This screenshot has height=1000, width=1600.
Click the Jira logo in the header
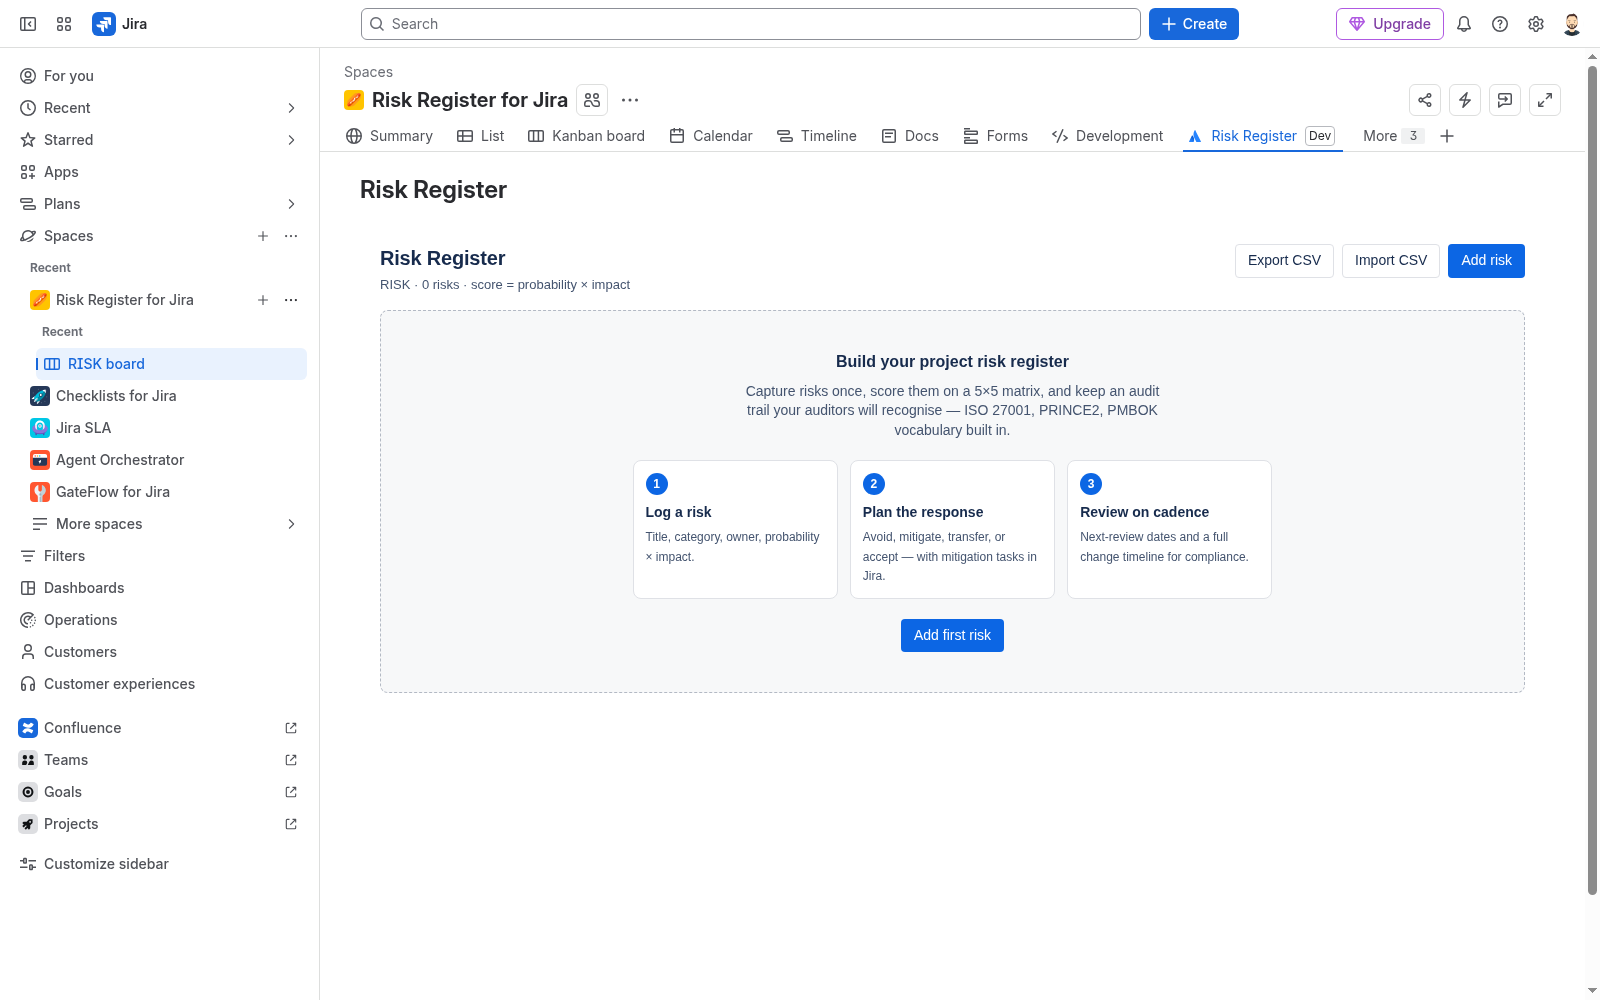[120, 24]
